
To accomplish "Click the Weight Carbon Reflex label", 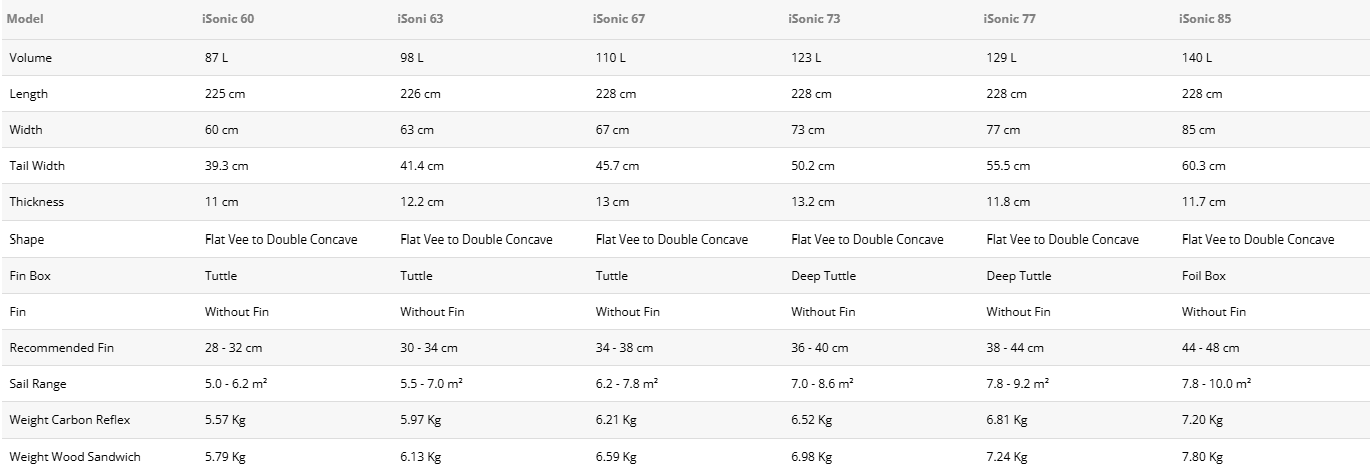I will (x=70, y=420).
